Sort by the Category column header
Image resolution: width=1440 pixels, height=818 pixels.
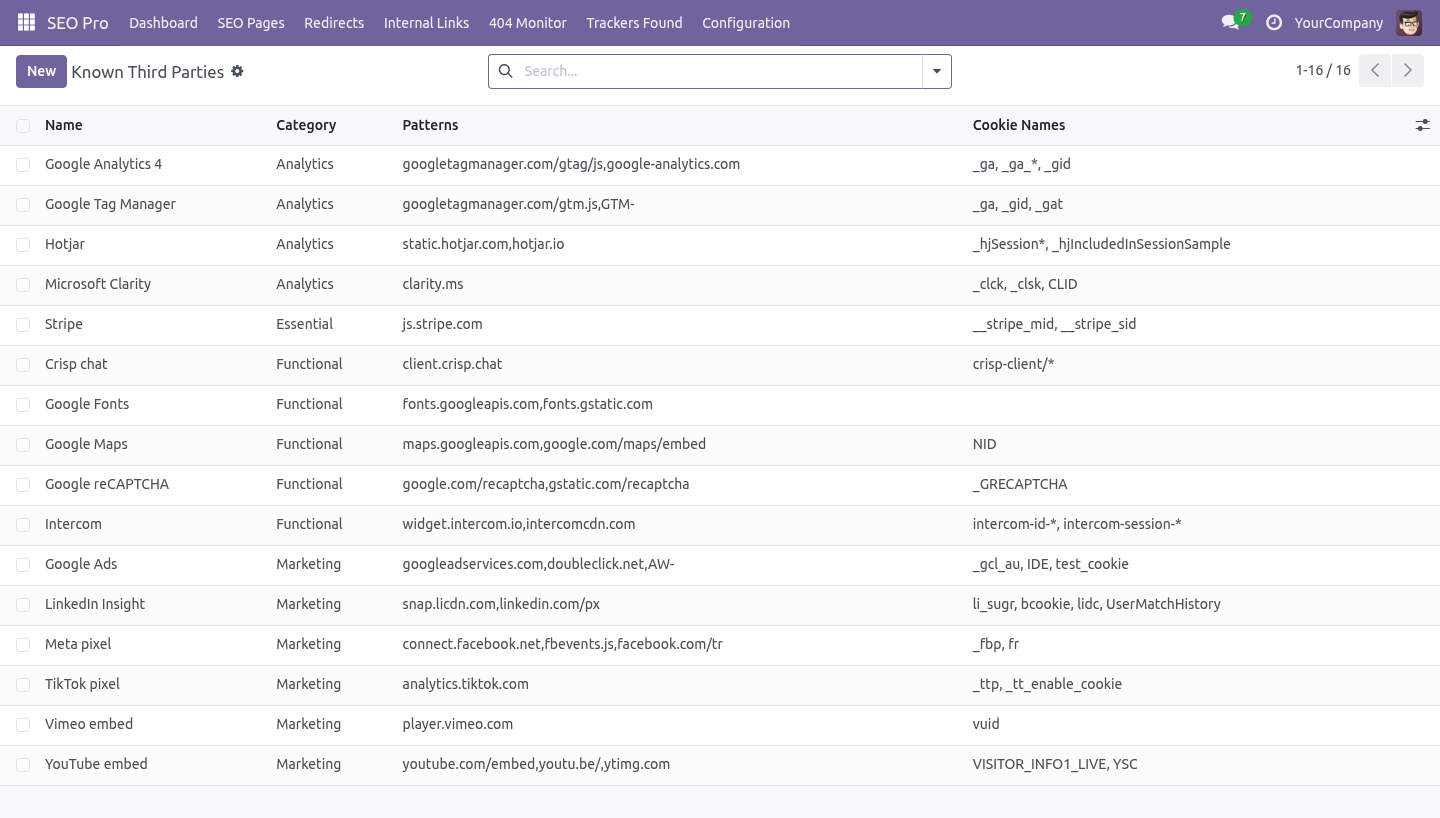pos(306,125)
